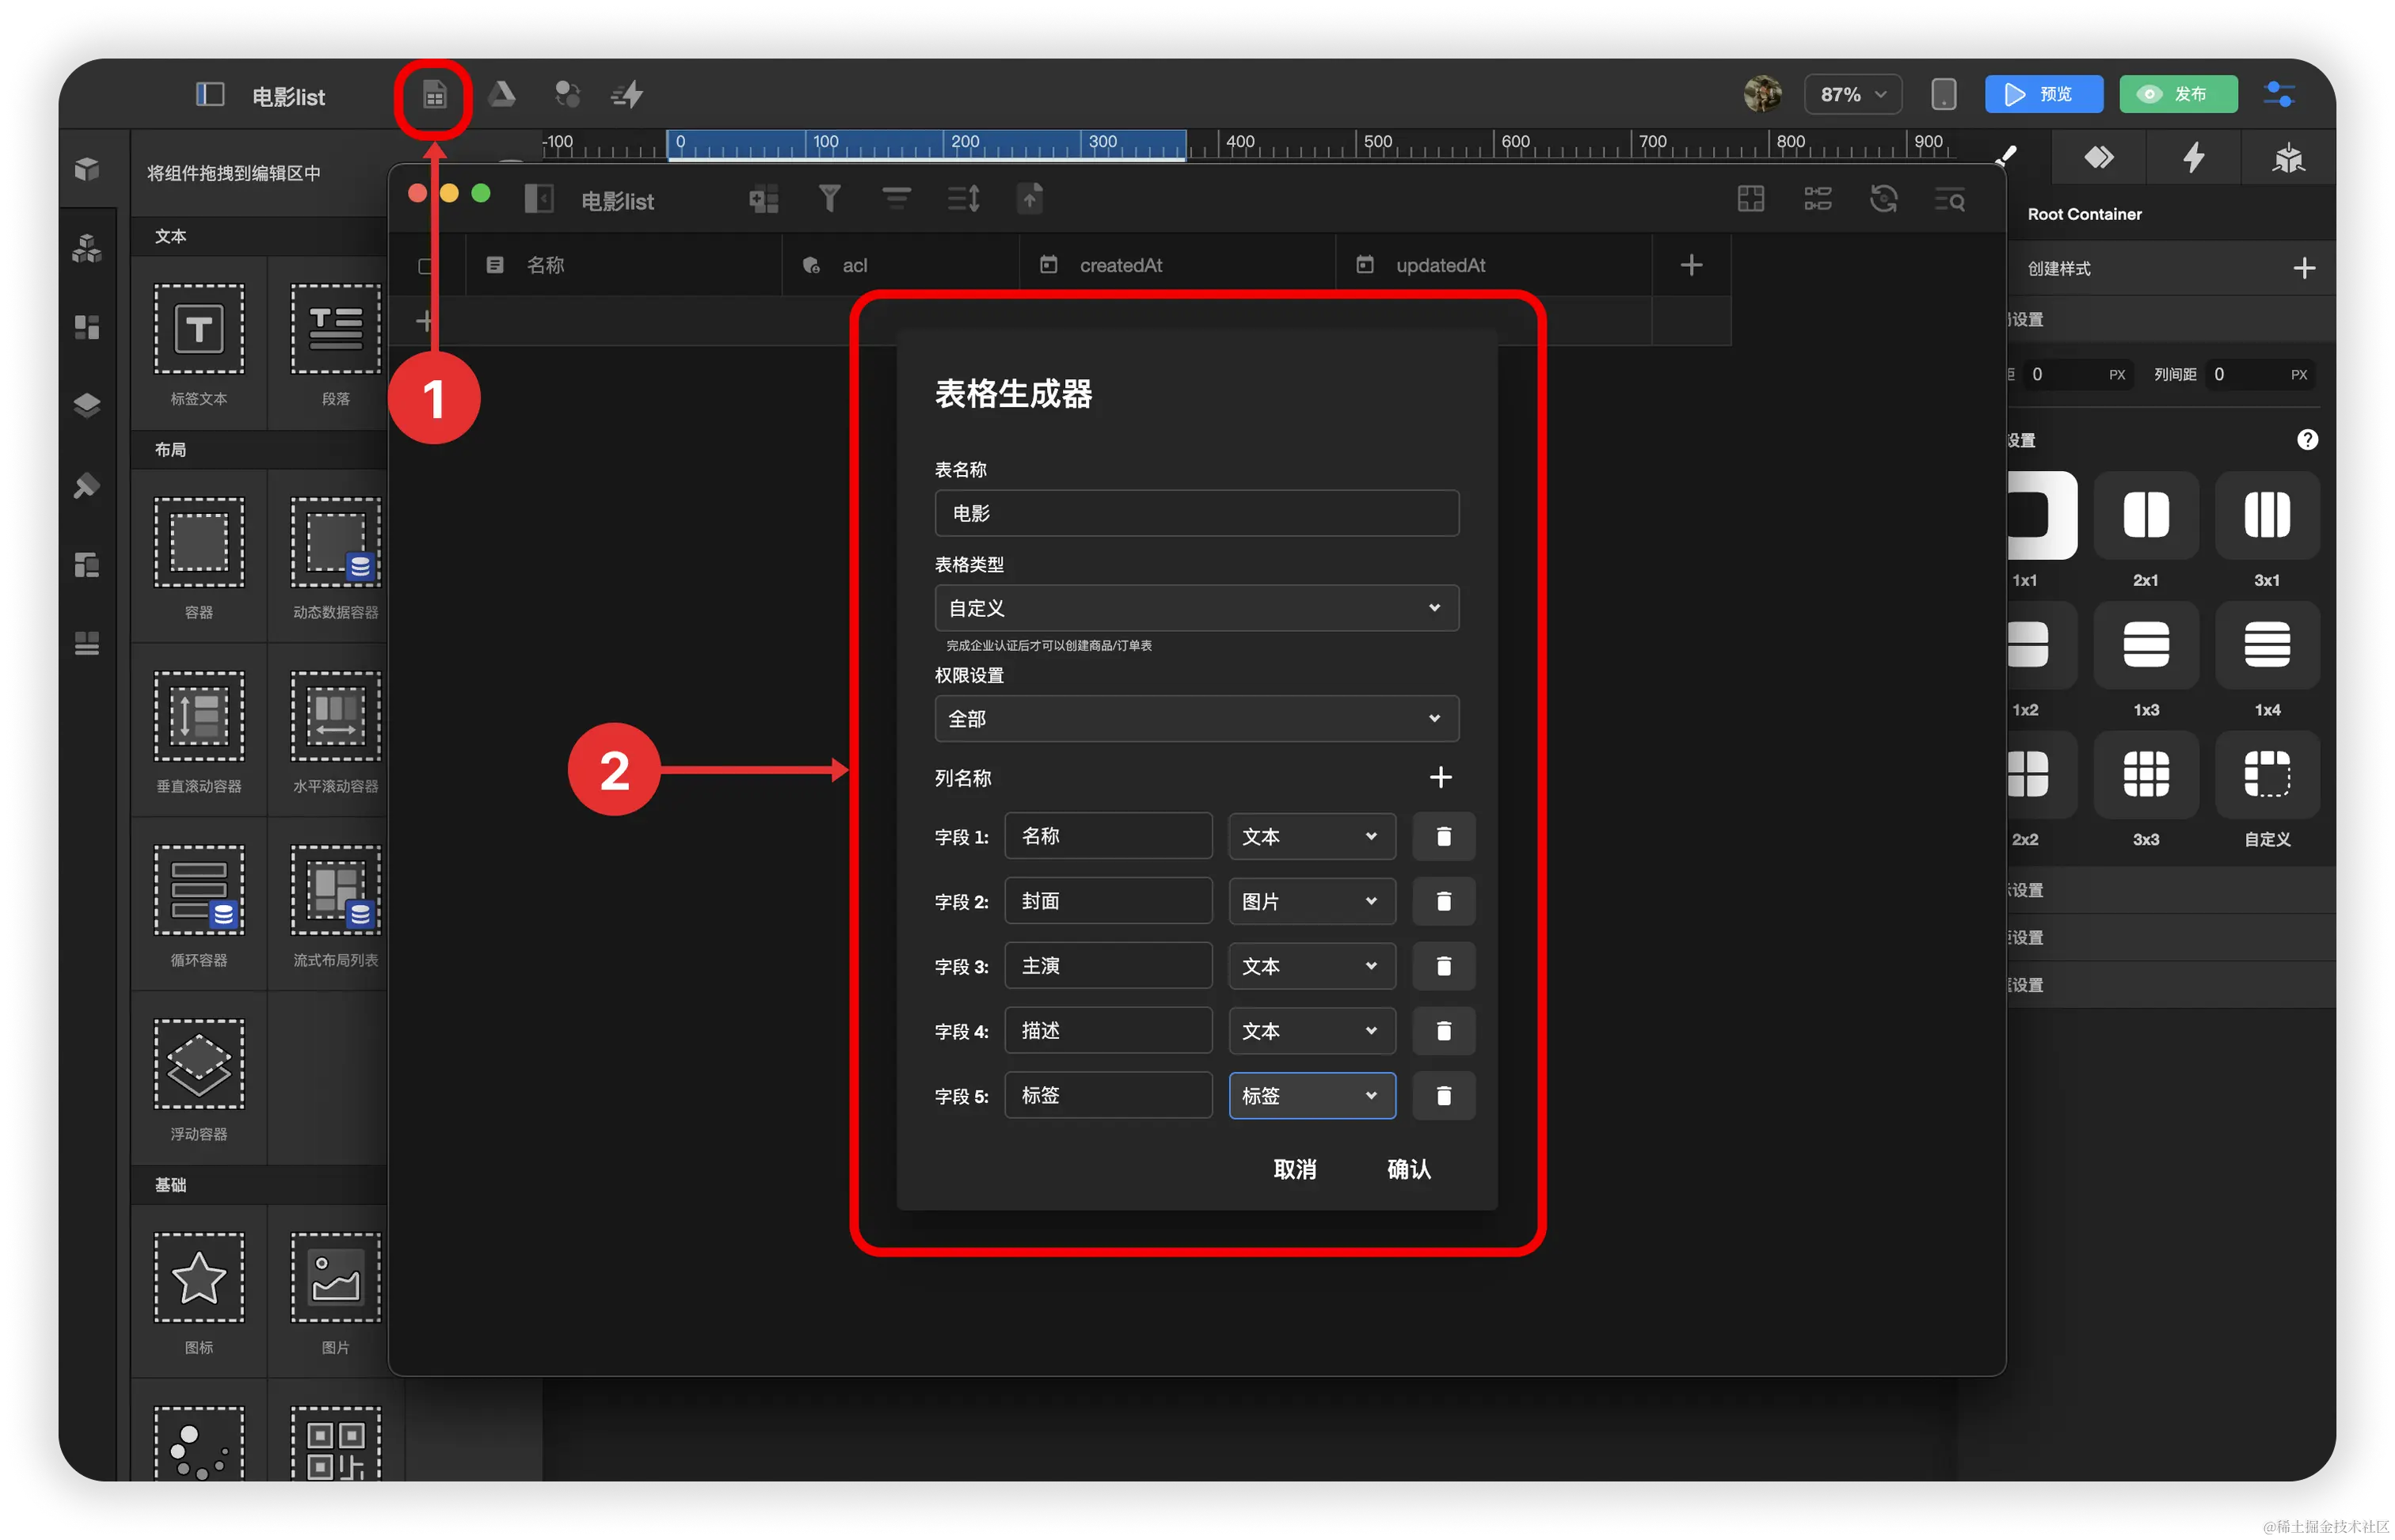Click the refresh data icon in table window
Image resolution: width=2395 pixels, height=1540 pixels.
pyautogui.click(x=1884, y=199)
